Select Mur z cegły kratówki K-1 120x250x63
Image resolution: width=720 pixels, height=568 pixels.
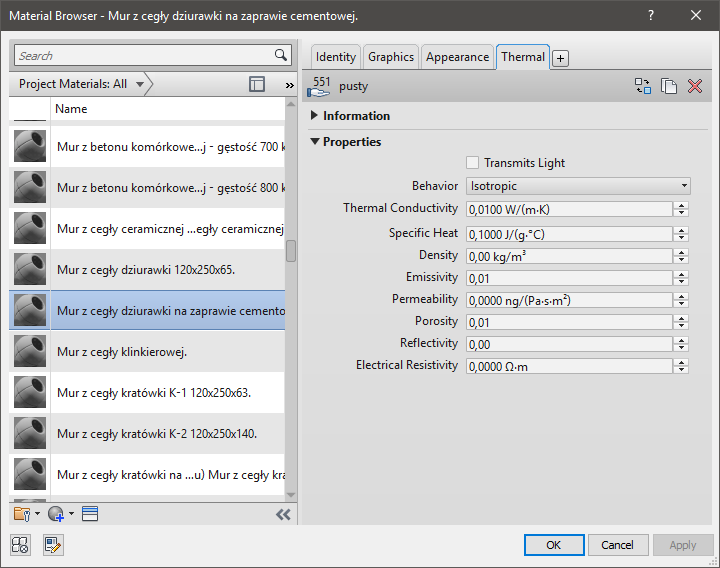point(147,393)
